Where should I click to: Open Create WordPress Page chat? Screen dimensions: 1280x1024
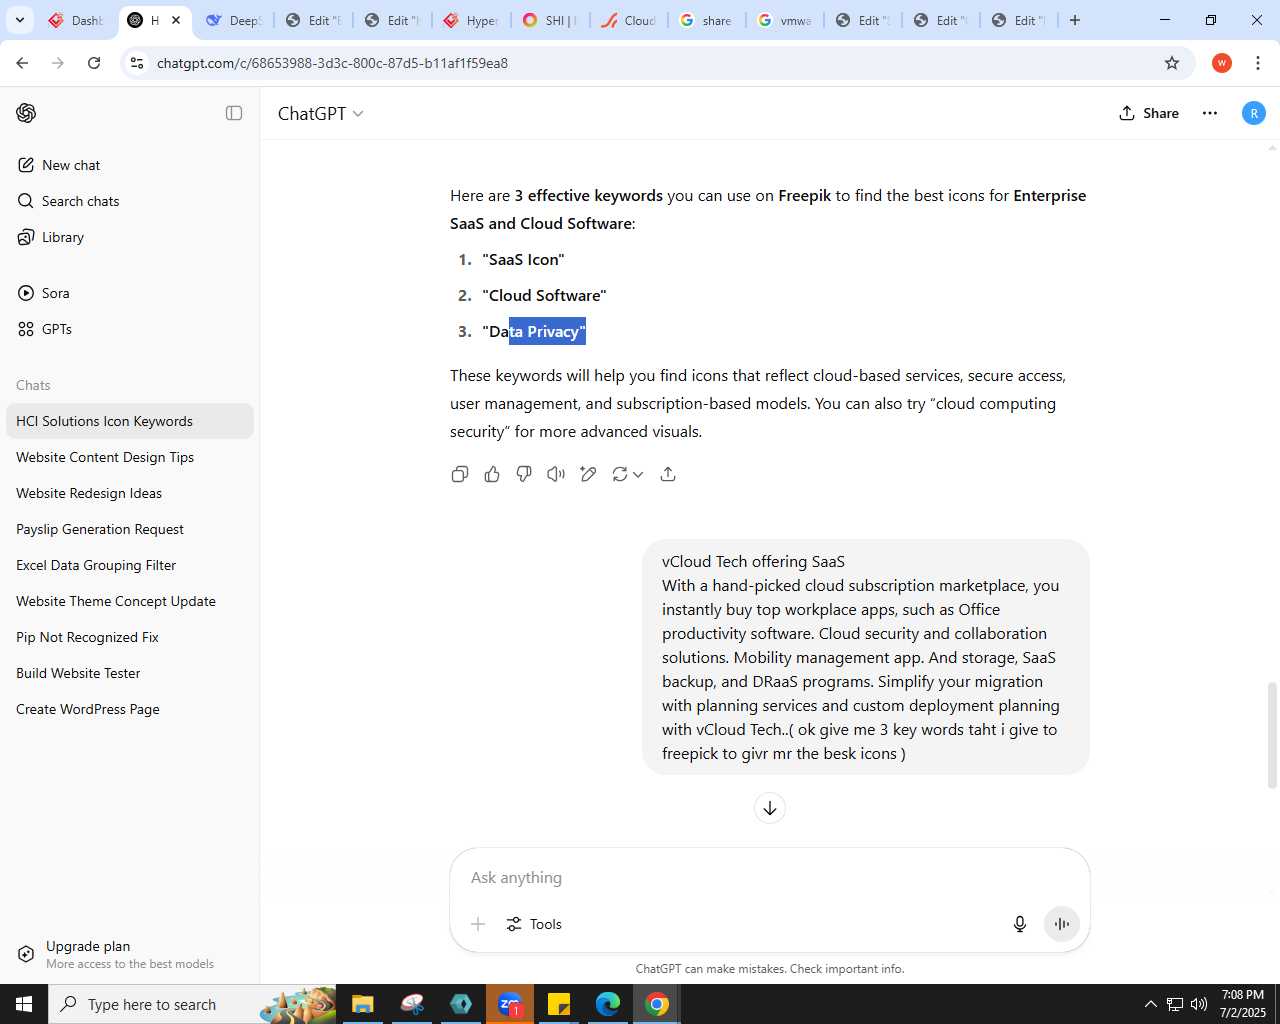click(130, 709)
